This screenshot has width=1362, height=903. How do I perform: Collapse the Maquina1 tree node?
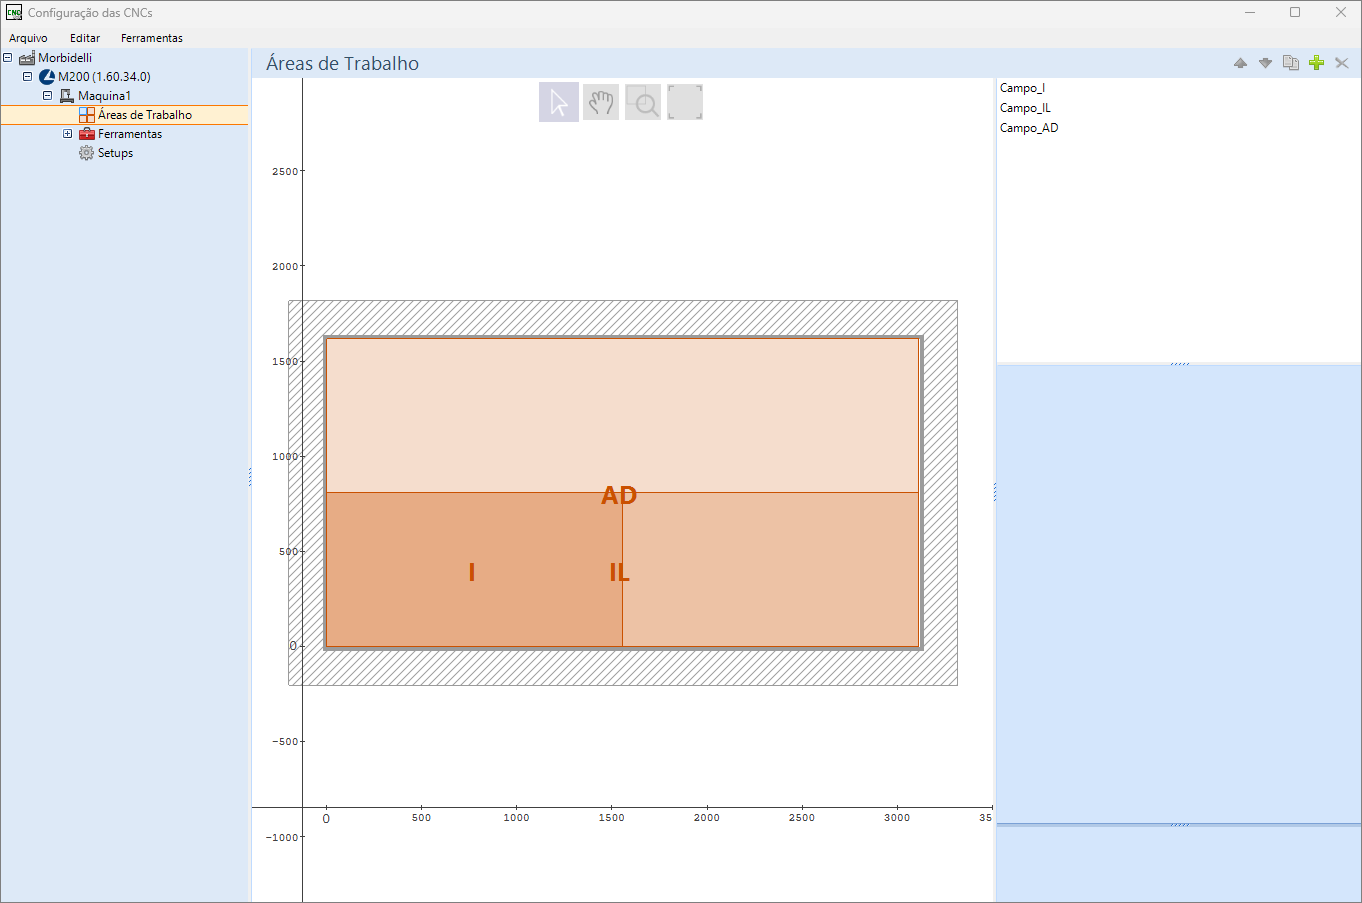click(47, 96)
